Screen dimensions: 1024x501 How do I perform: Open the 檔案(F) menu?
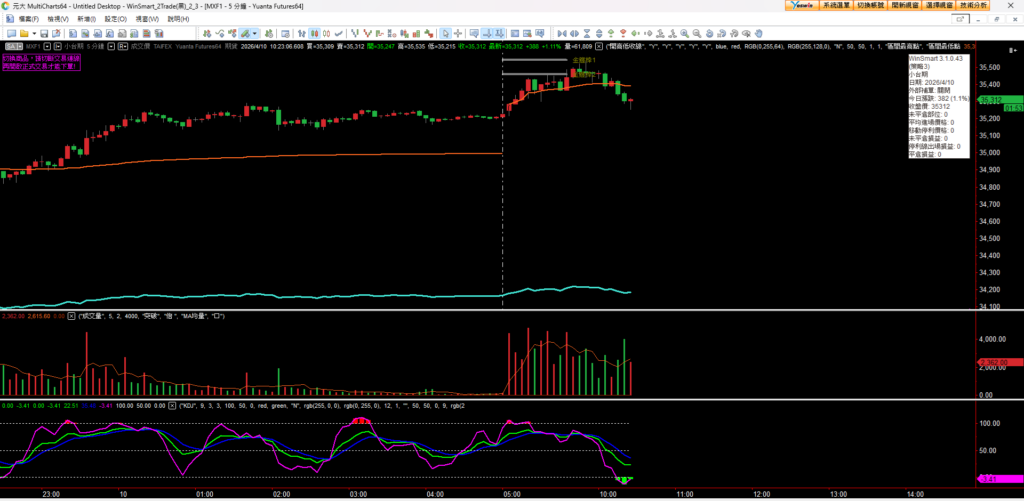(x=23, y=19)
